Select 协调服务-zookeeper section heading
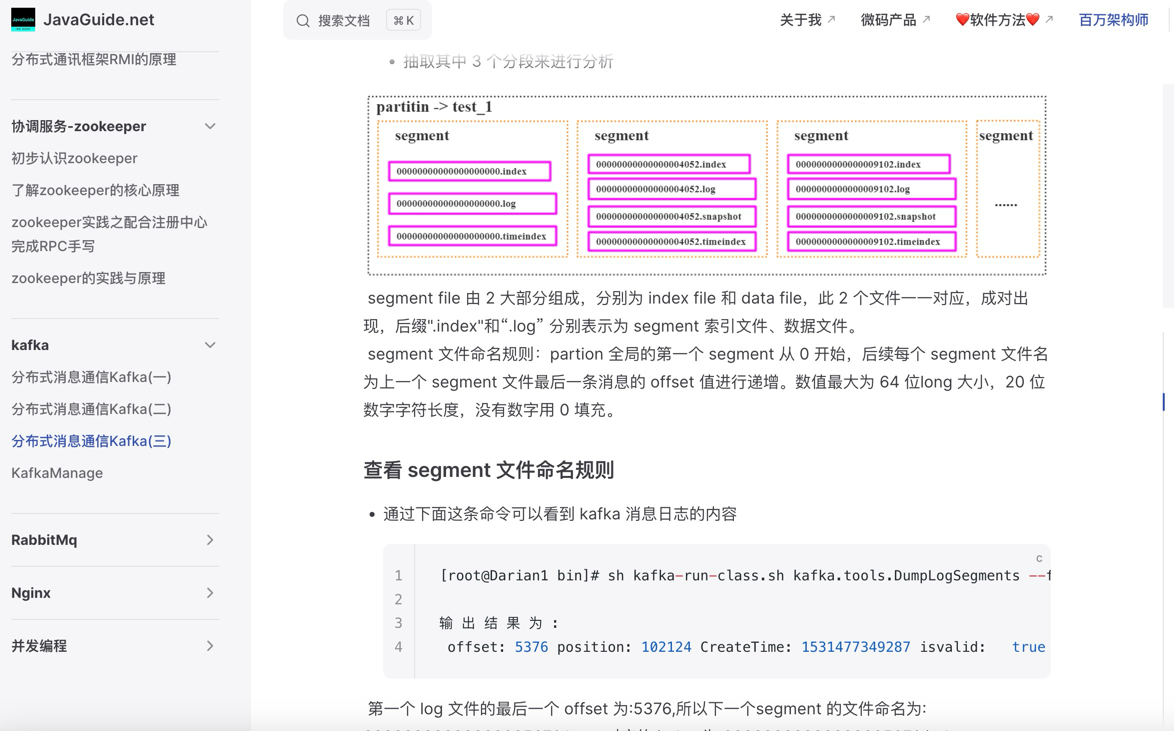Image resolution: width=1174 pixels, height=731 pixels. [79, 127]
